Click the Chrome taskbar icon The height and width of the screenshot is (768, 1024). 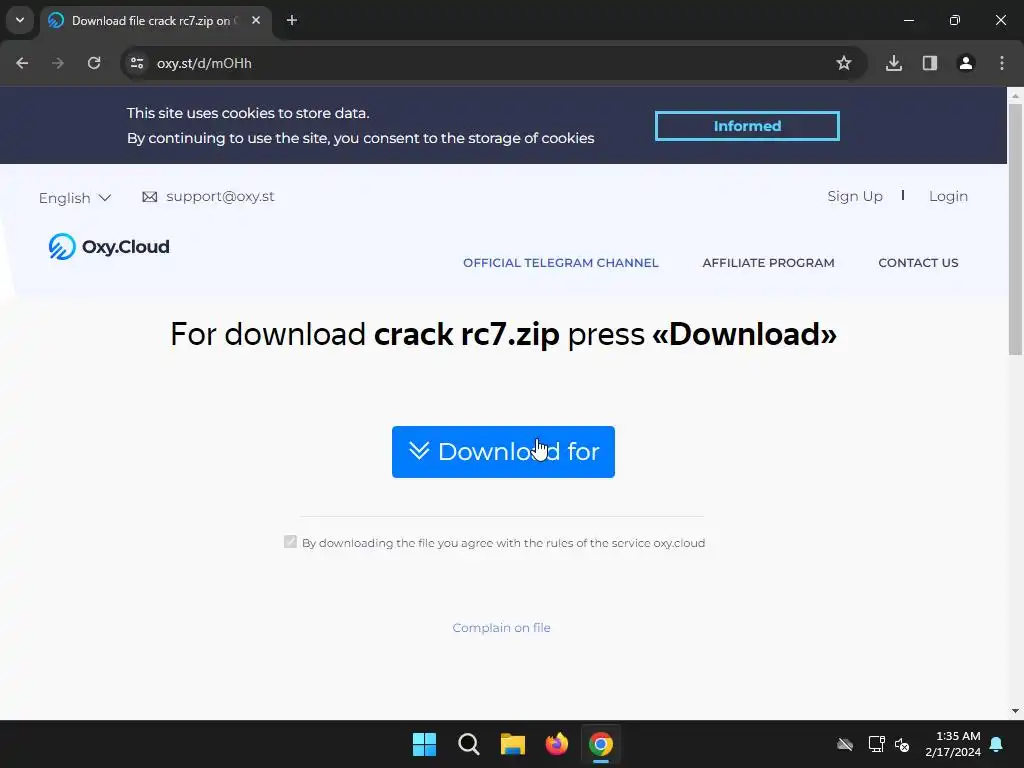(601, 744)
